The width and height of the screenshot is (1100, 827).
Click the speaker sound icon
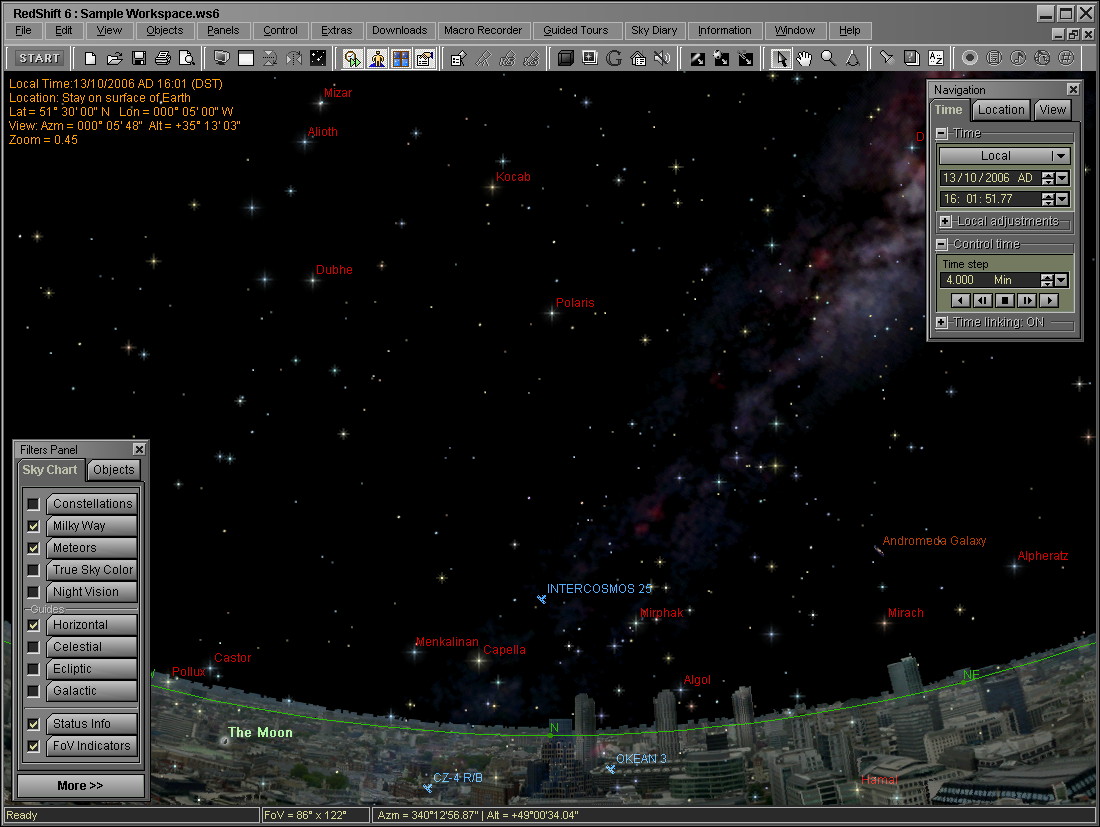click(x=662, y=59)
